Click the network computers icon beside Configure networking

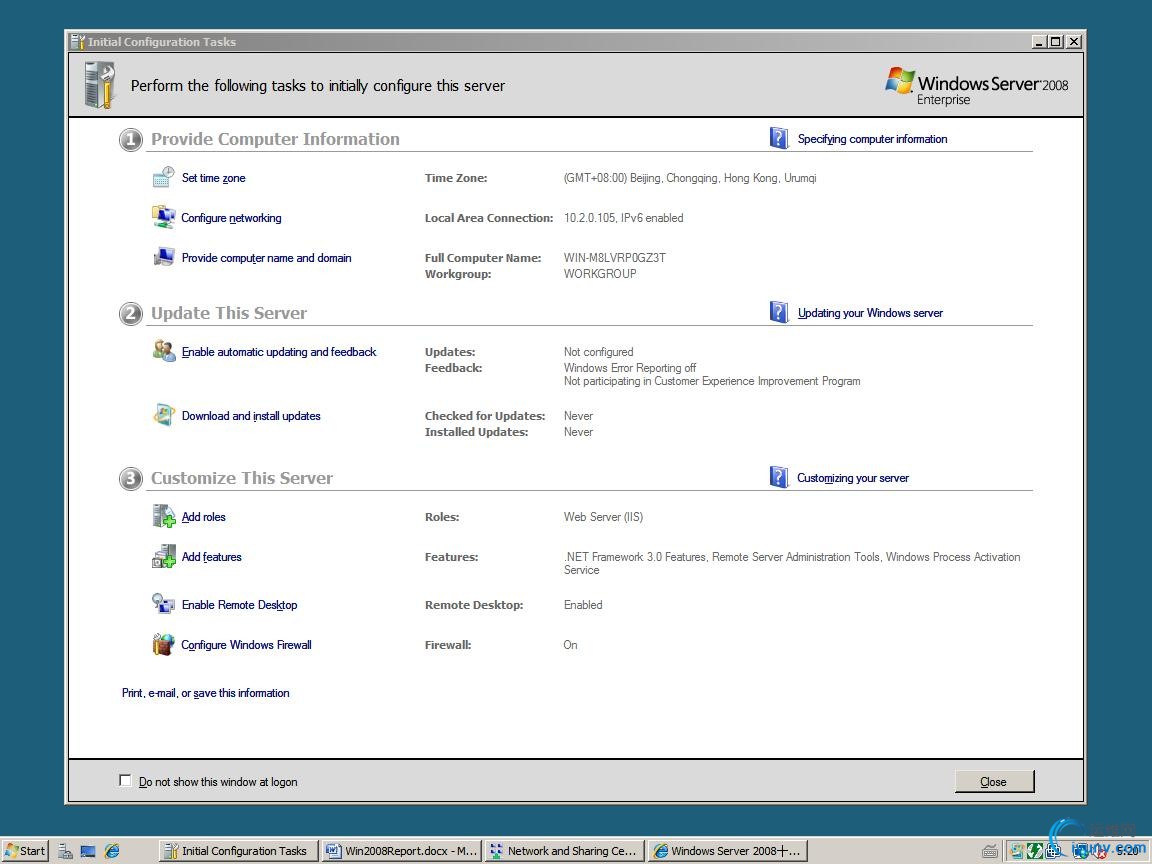point(163,217)
